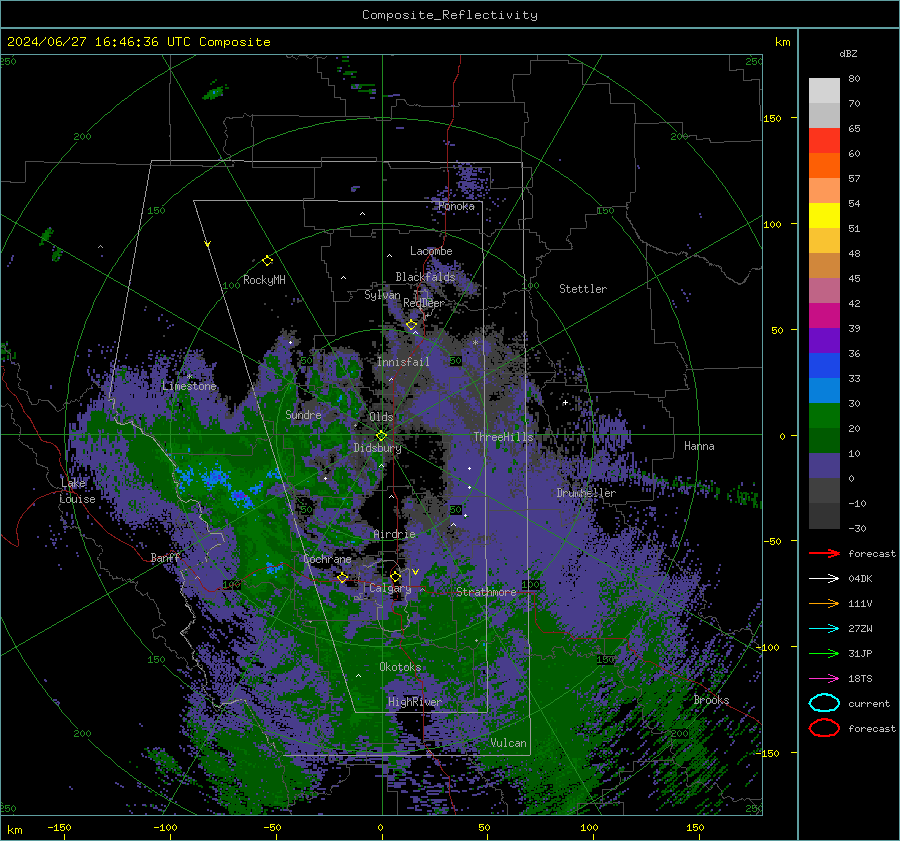Click yellow diamond marker near RockyMH
This screenshot has width=900, height=841.
[267, 261]
